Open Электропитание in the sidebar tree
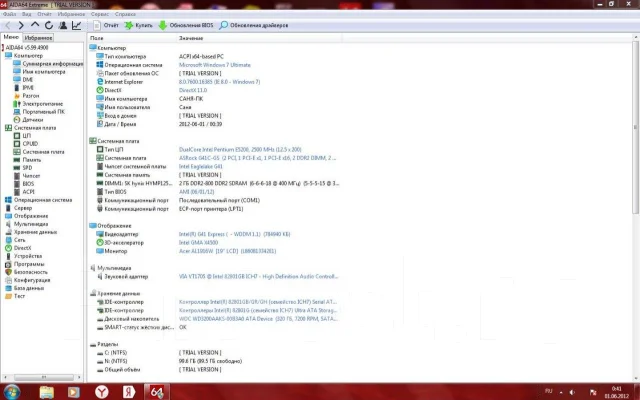640x400 pixels. [42, 104]
